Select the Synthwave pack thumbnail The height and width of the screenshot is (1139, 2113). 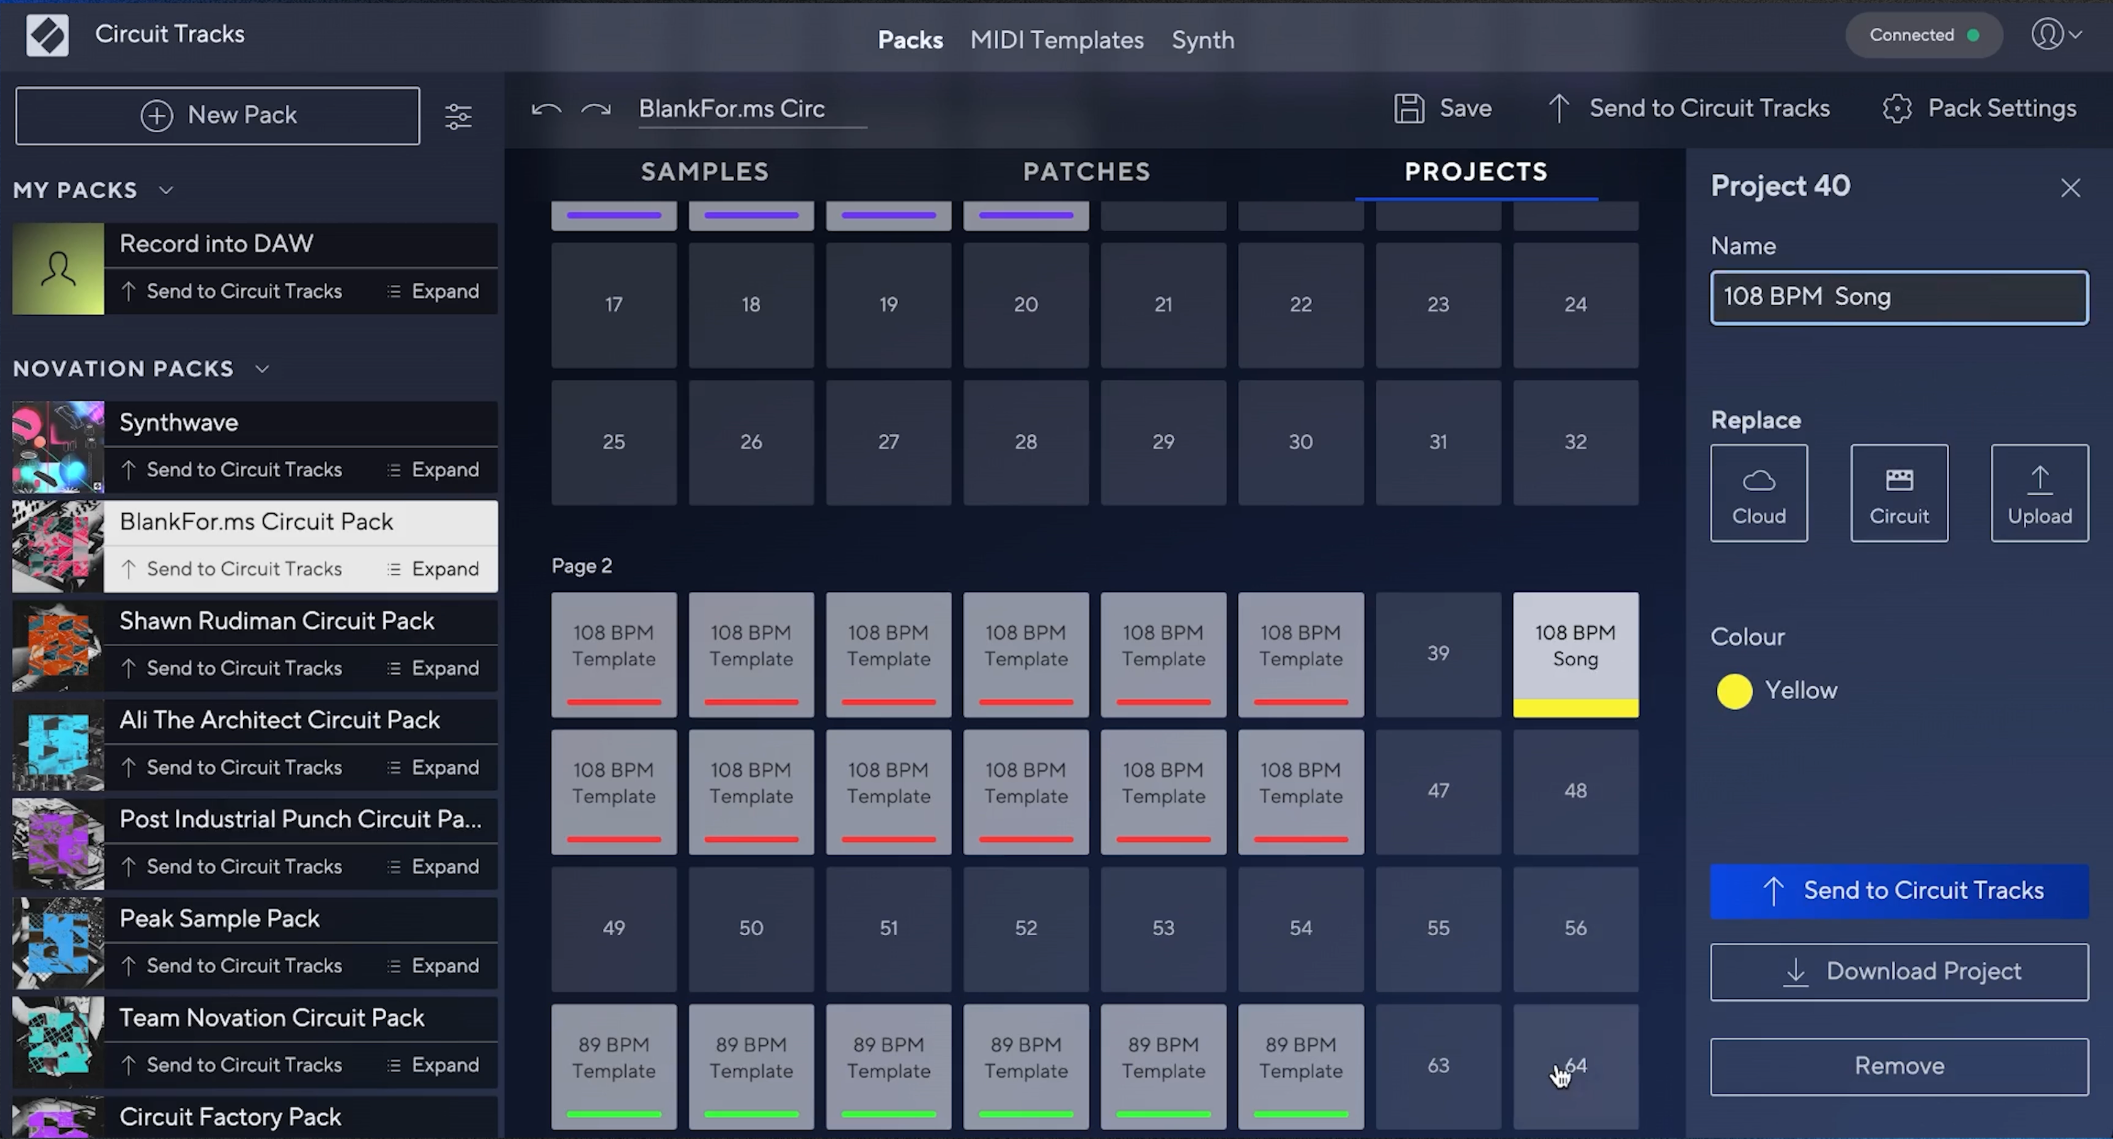58,447
